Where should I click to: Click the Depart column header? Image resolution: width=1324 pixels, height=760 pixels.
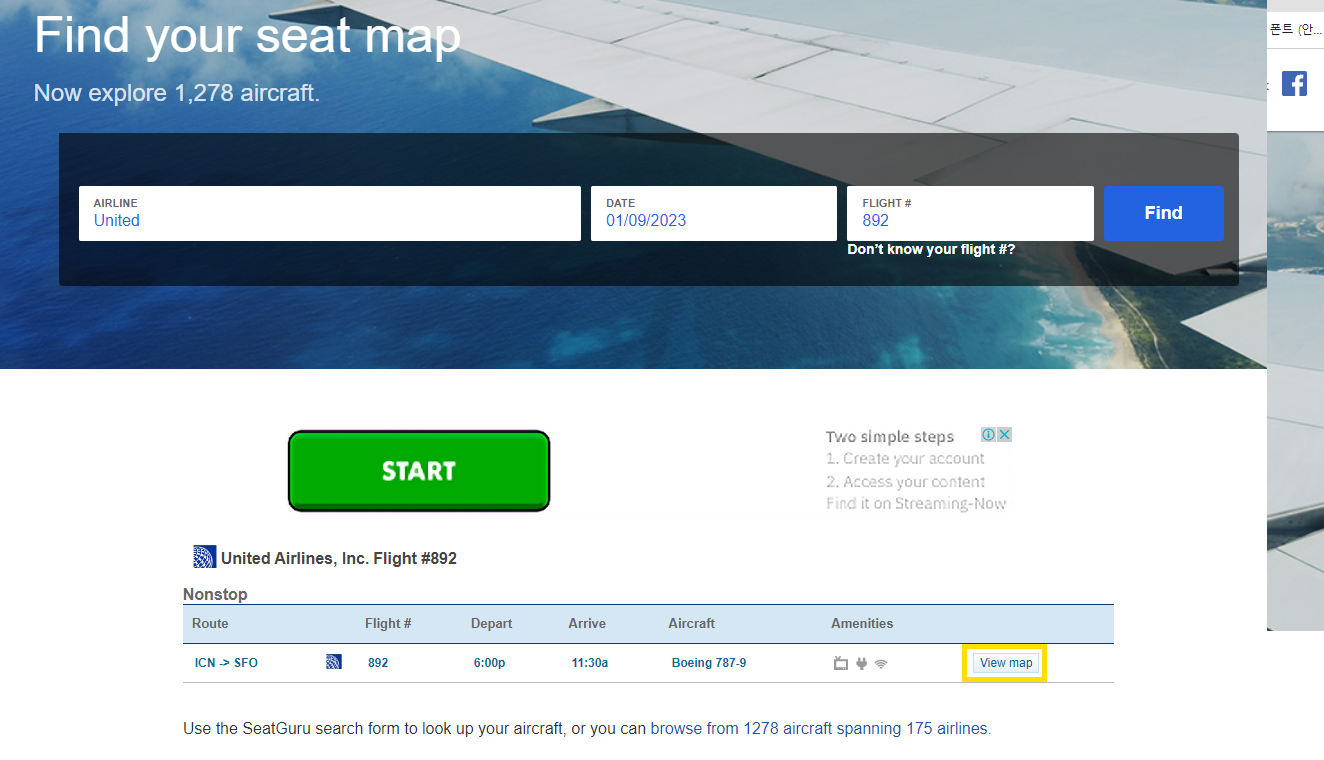point(491,623)
